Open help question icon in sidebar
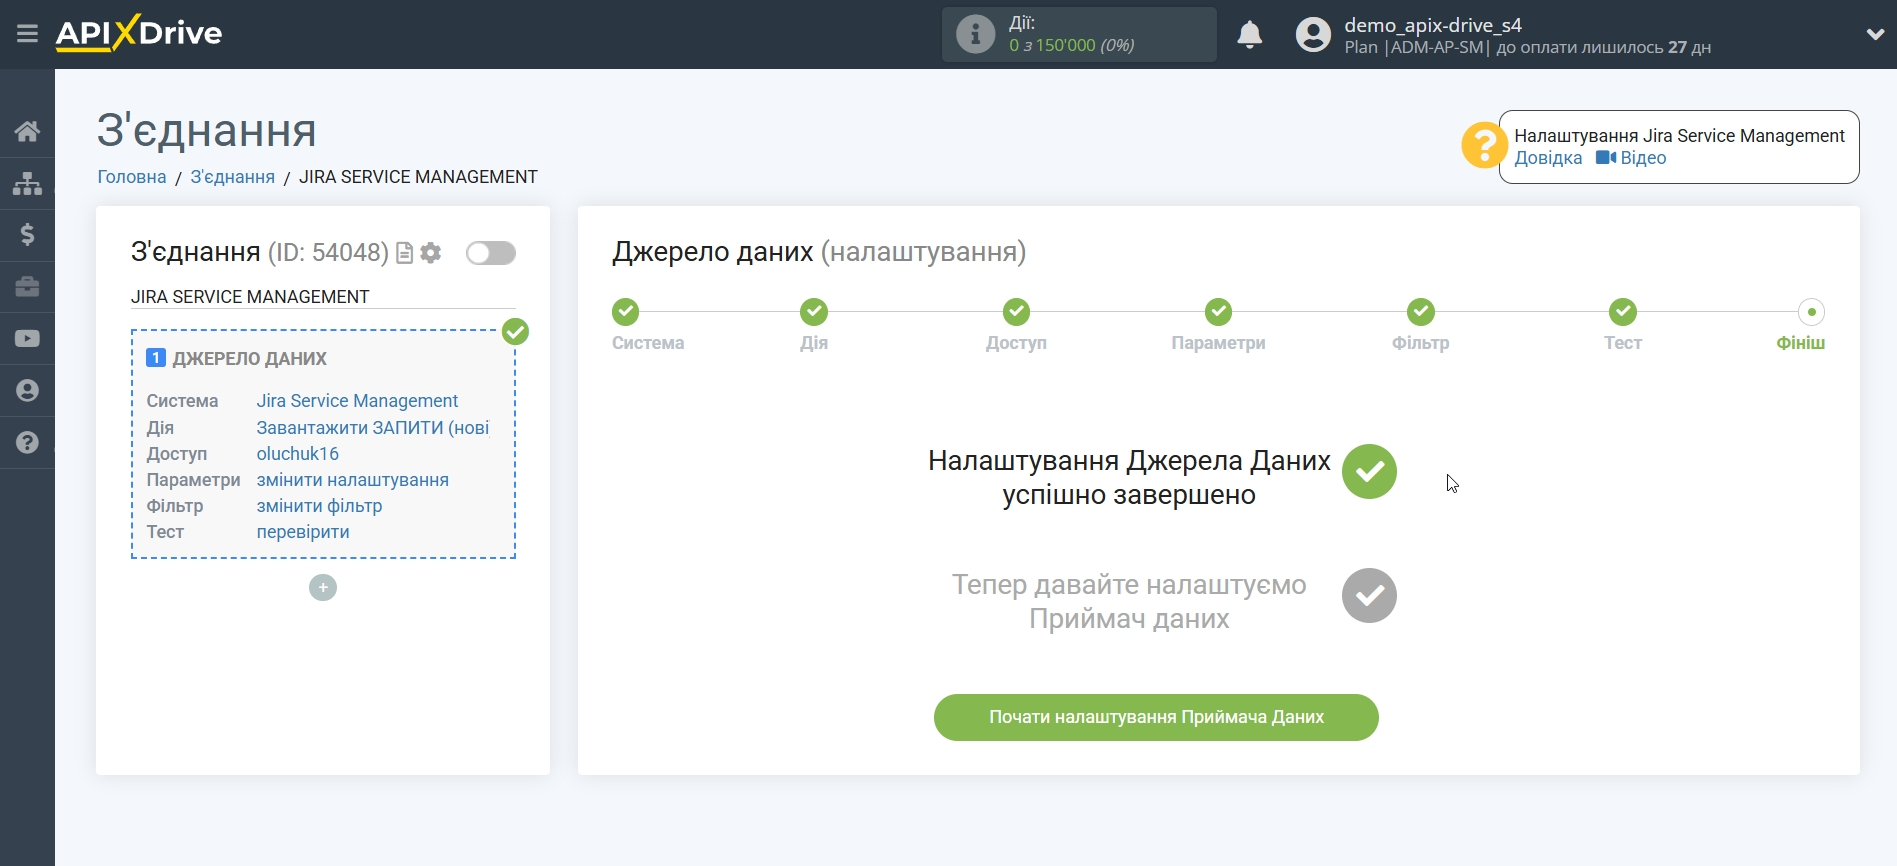Screen dimensions: 1897x866 27,443
